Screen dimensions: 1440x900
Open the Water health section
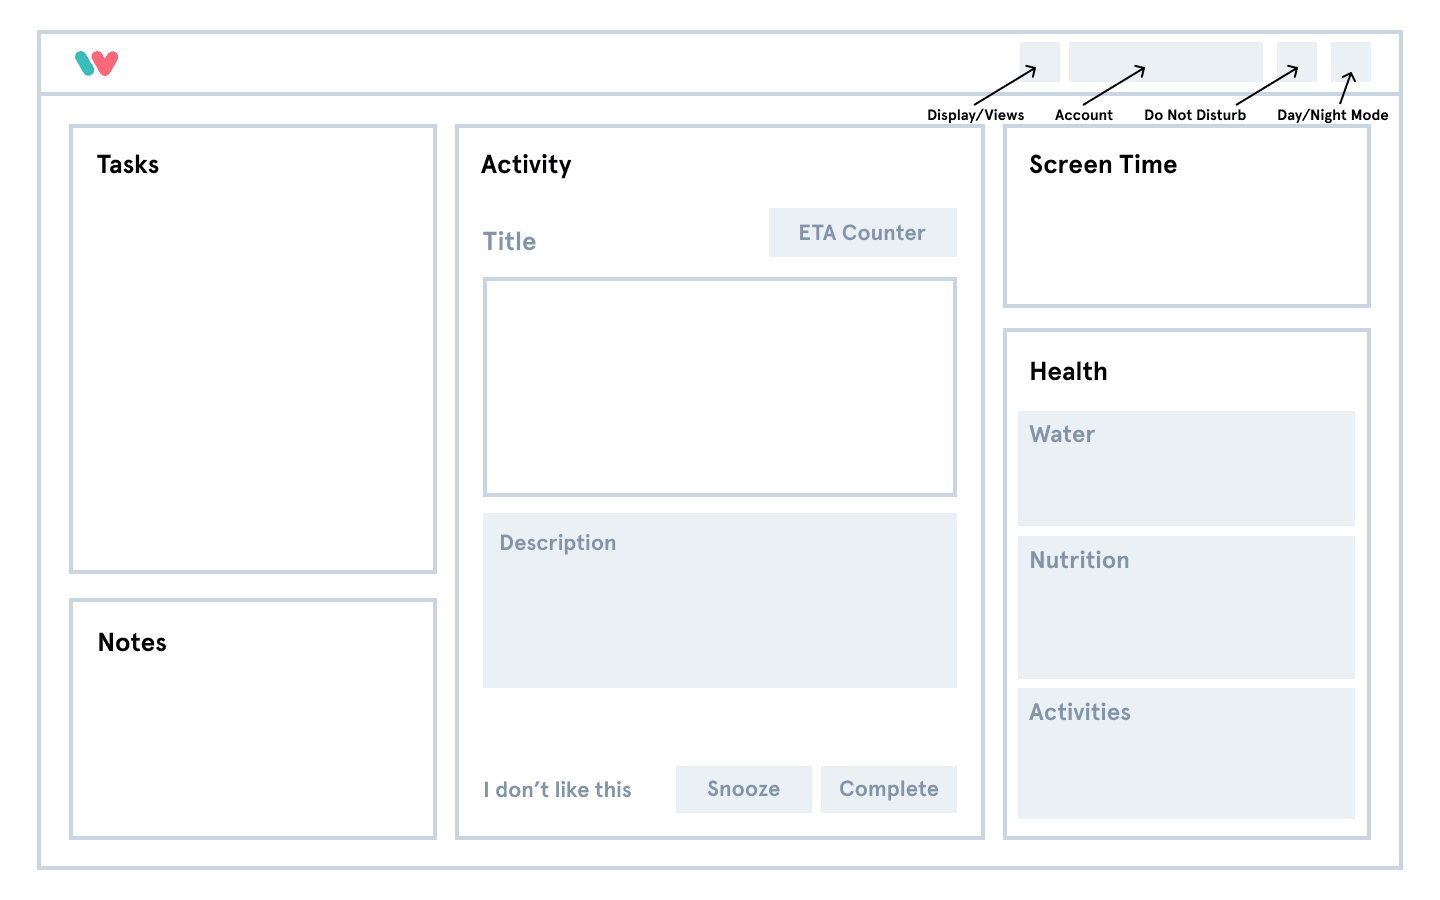point(1186,468)
